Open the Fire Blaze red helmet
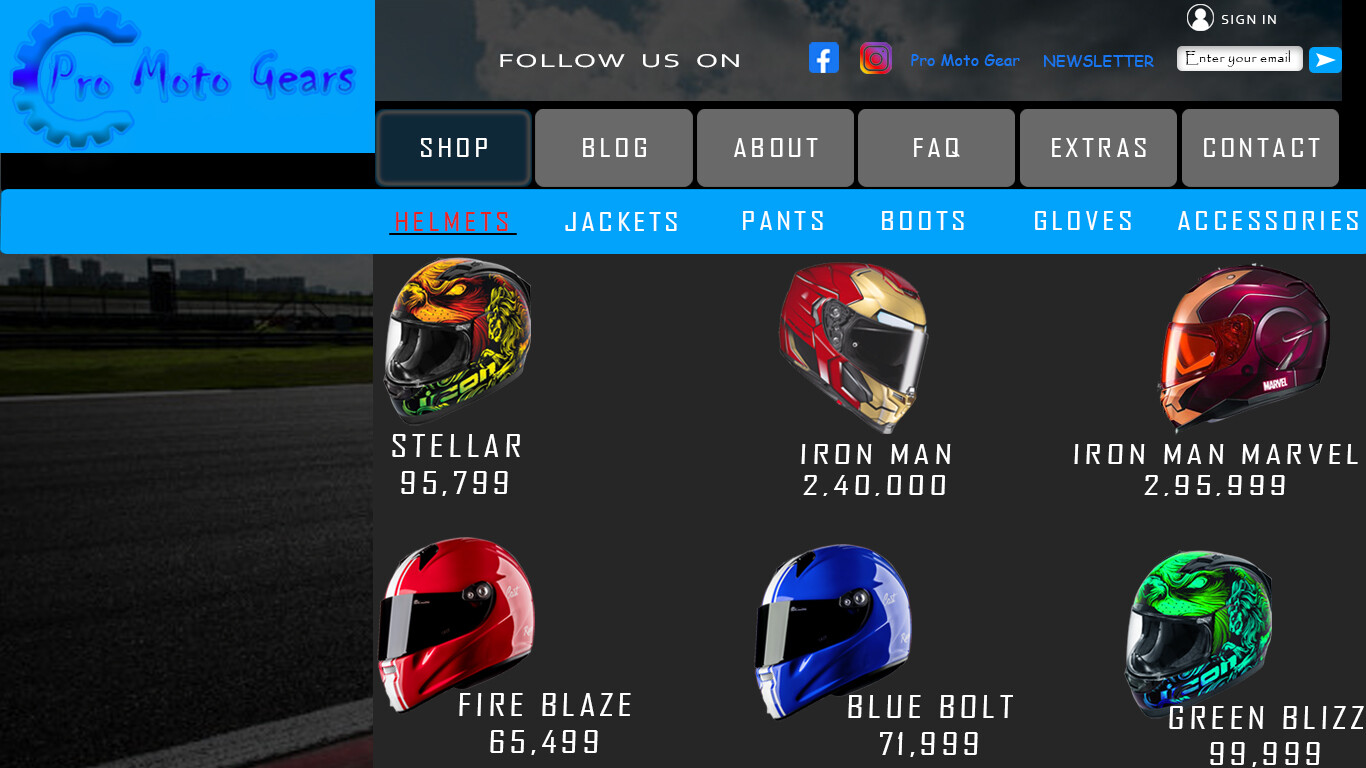 [x=457, y=623]
